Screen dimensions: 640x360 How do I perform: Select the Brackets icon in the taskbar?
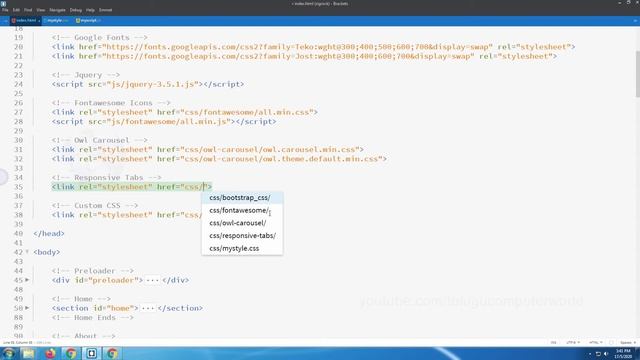pos(91,353)
